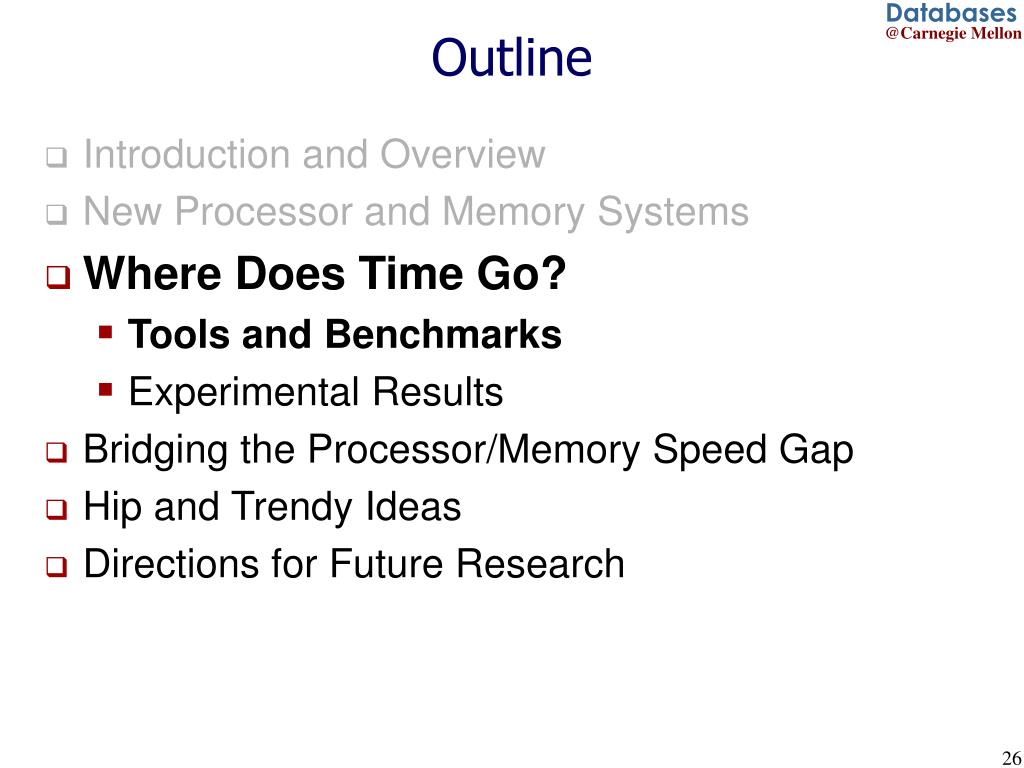
Task: Click Bridging the Processor/Memory Speed Gap text
Action: (468, 451)
